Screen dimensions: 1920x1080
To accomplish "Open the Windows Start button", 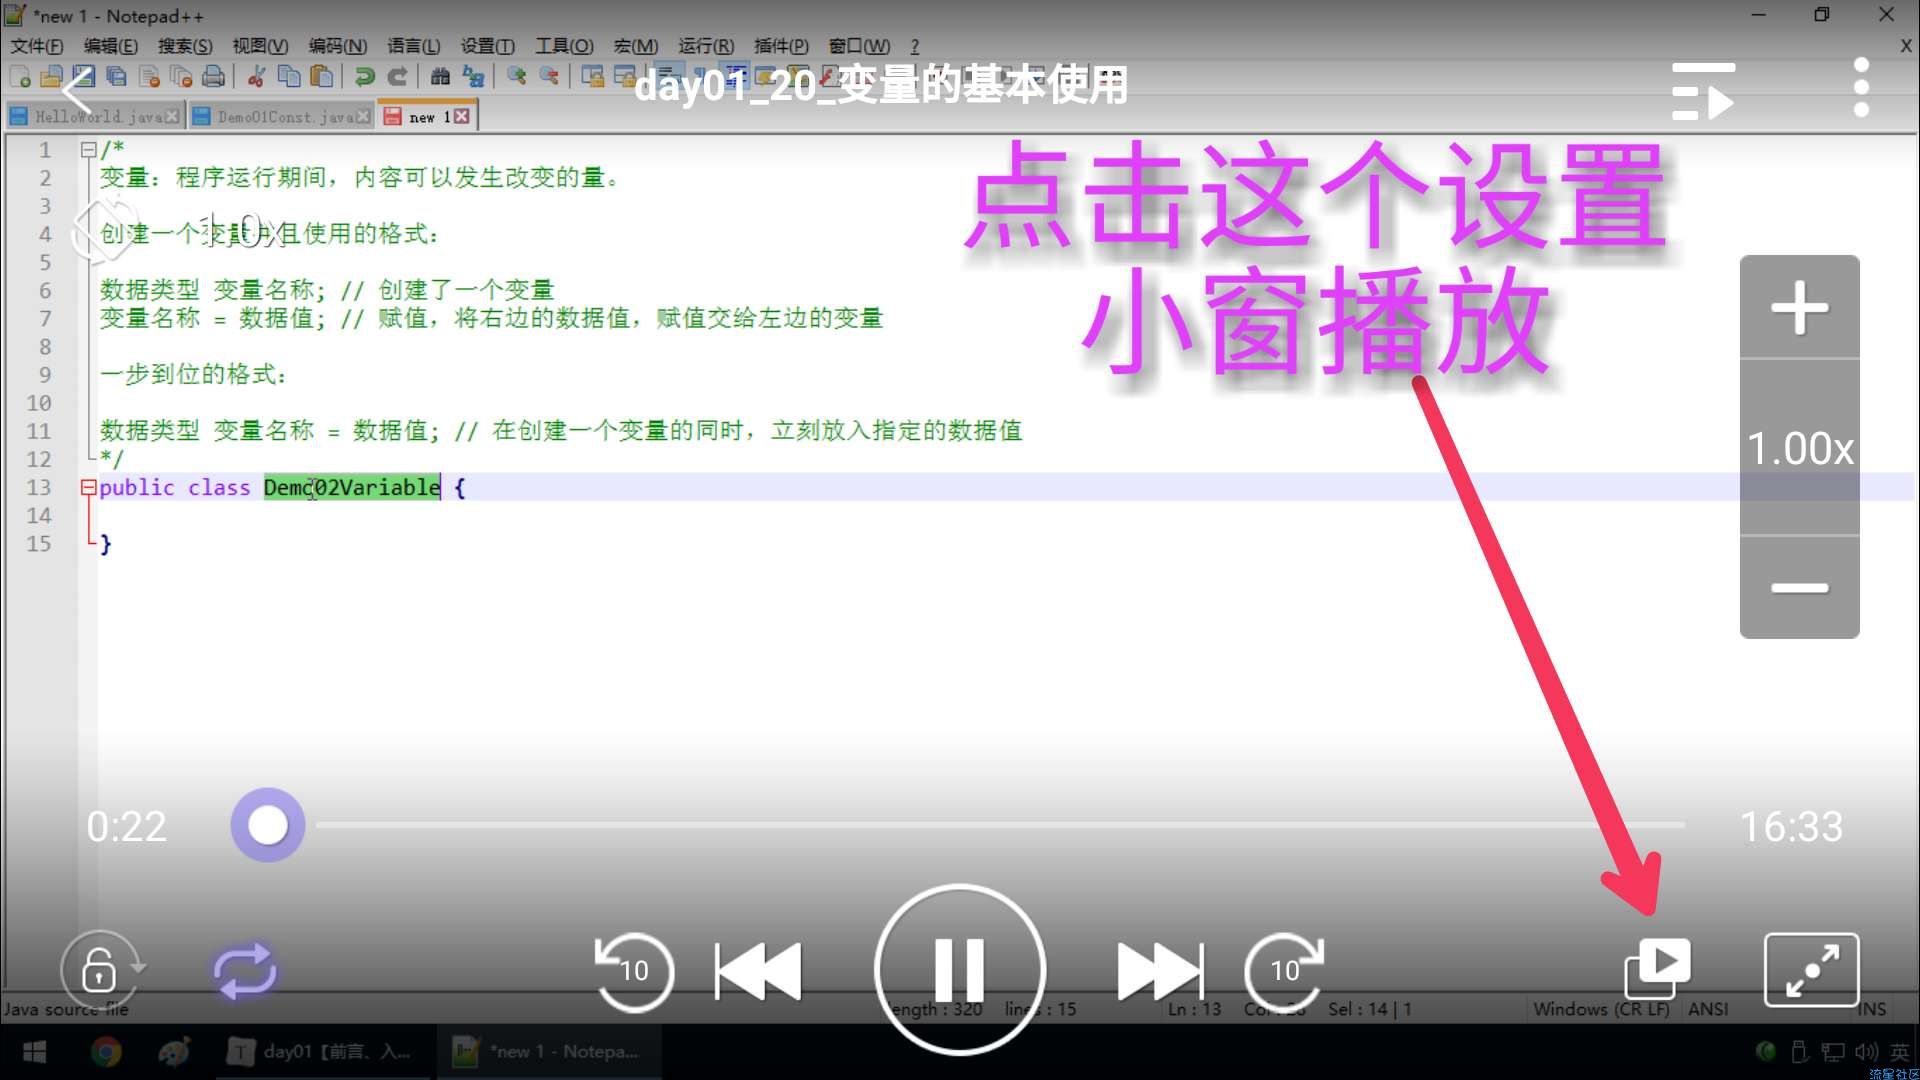I will point(34,1051).
